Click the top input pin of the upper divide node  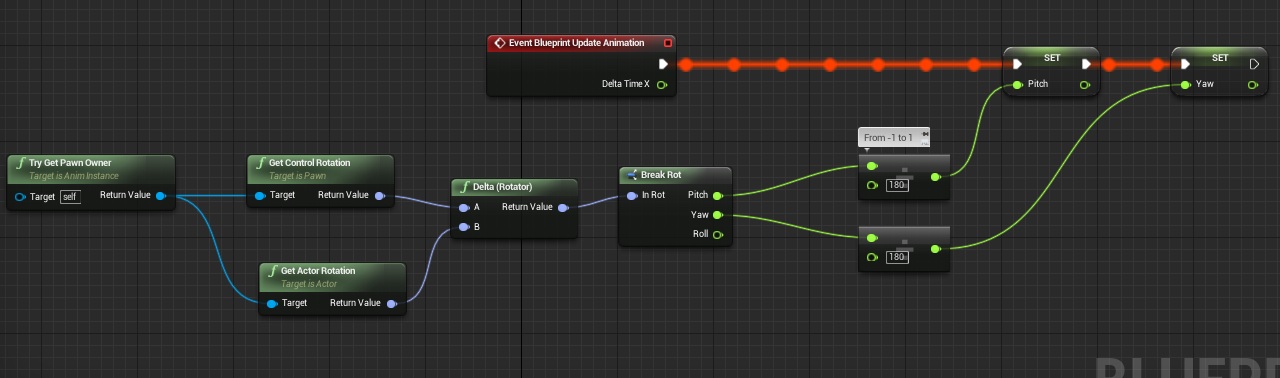click(872, 166)
